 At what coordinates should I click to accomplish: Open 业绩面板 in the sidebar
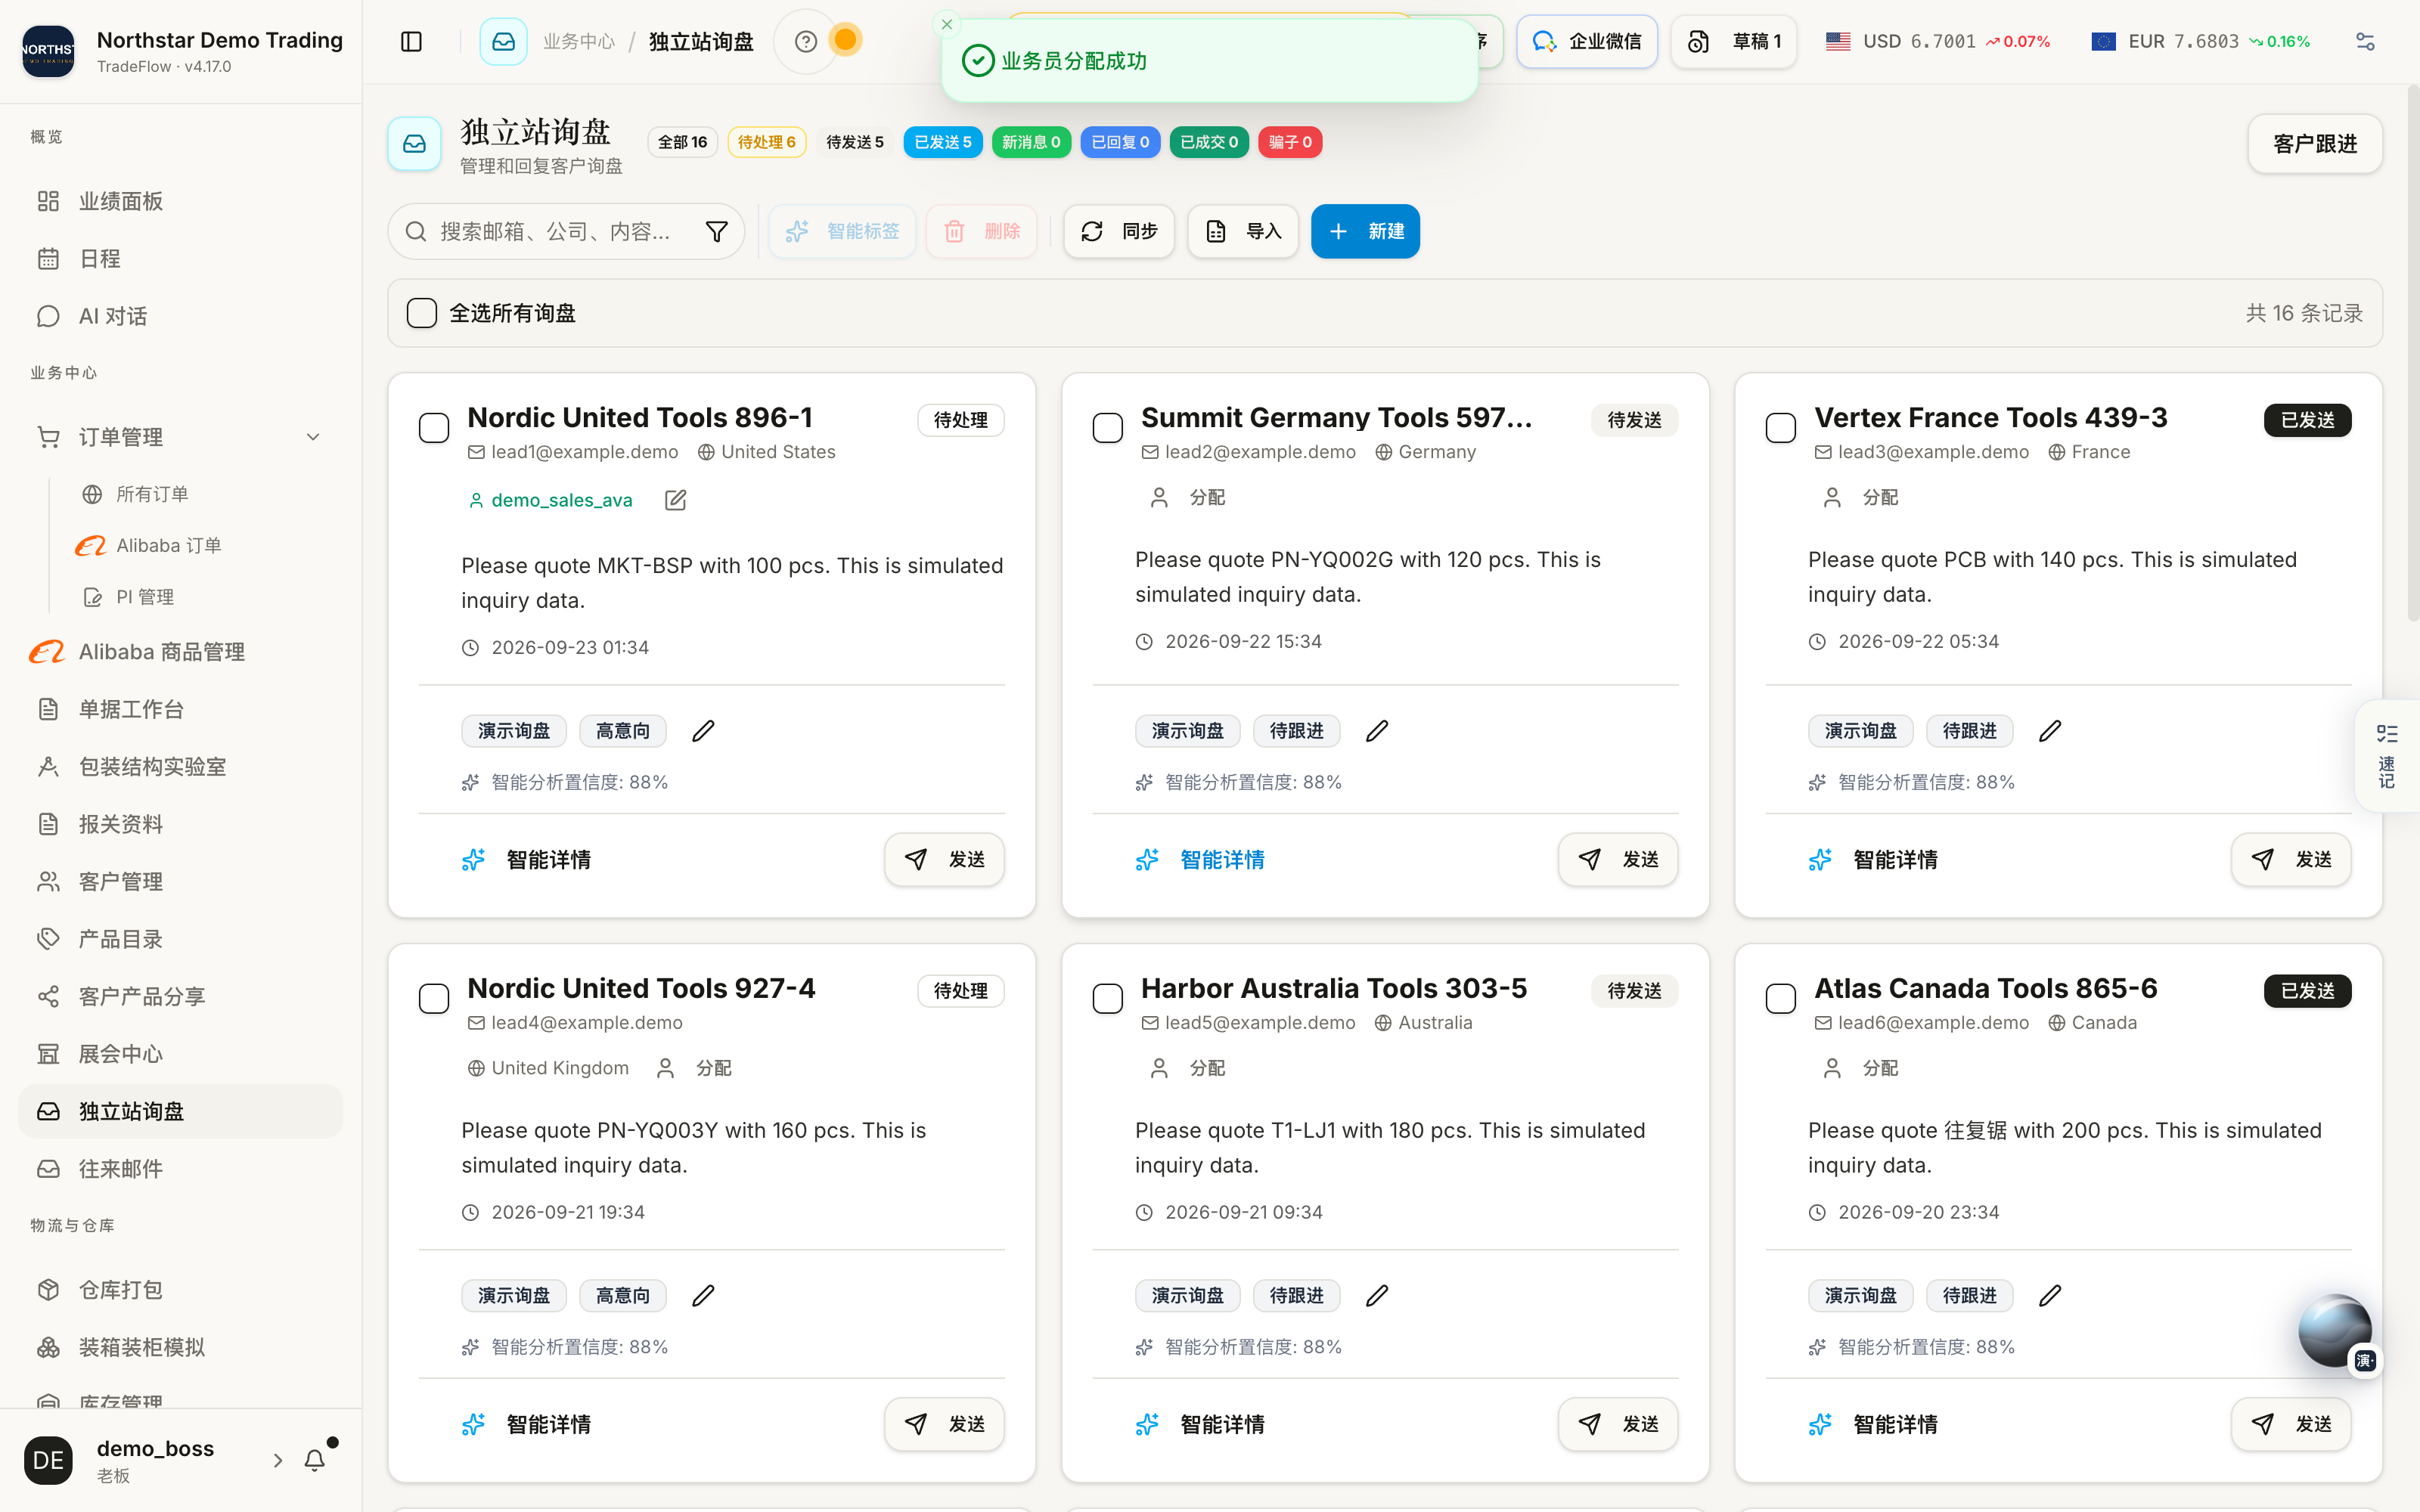pyautogui.click(x=180, y=201)
